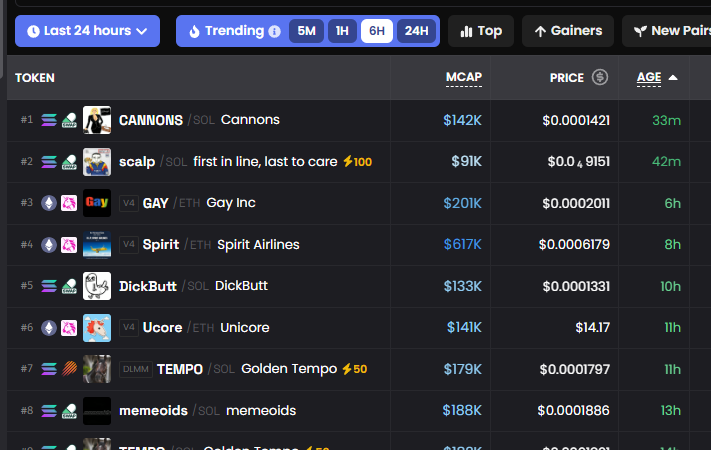711x450 pixels.
Task: Open the Top filter
Action: tap(481, 31)
